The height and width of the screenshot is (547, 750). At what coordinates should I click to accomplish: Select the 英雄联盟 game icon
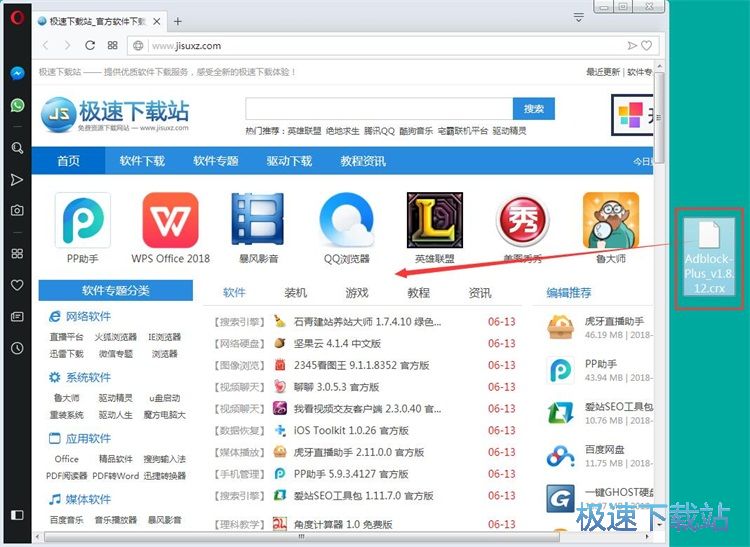coord(435,220)
